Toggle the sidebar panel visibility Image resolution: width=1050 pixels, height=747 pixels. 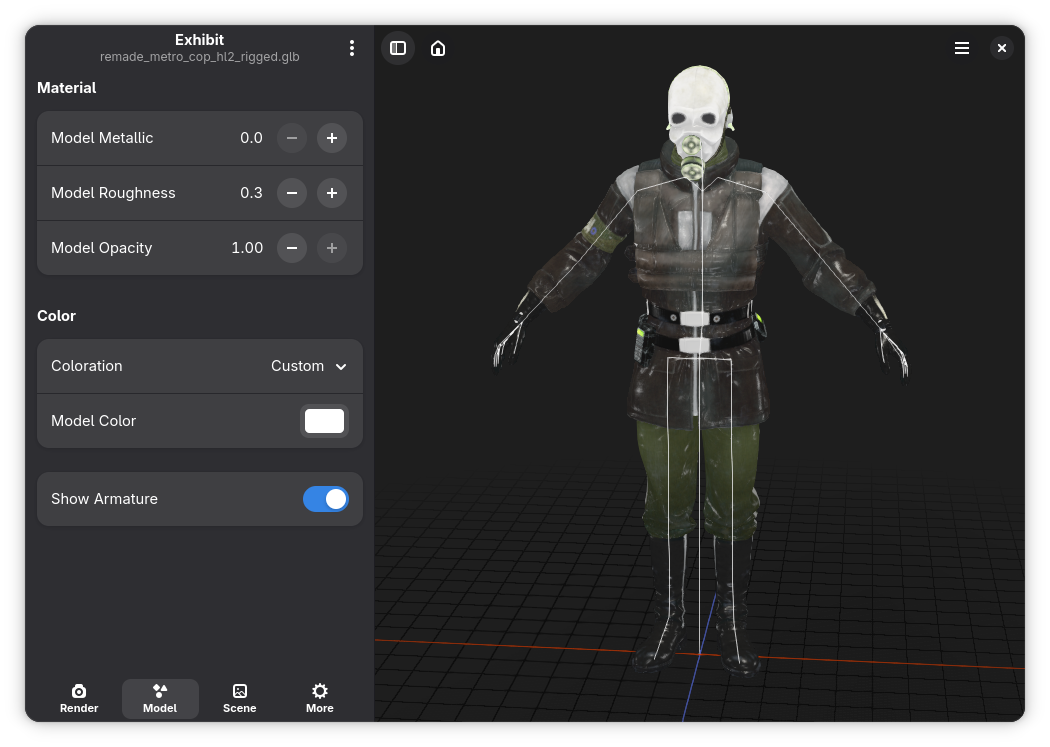click(x=398, y=48)
